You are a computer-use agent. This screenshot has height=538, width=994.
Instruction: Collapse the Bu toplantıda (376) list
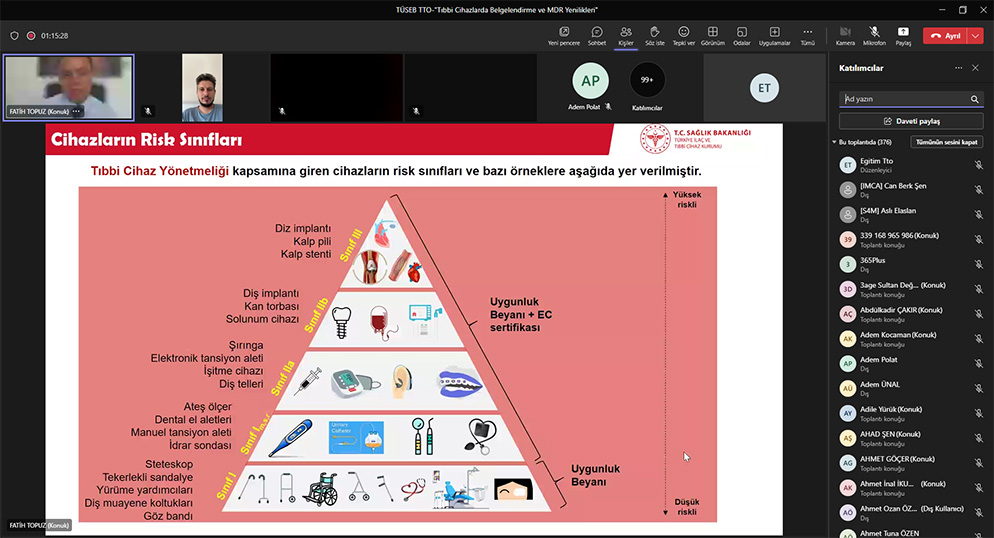tap(835, 142)
